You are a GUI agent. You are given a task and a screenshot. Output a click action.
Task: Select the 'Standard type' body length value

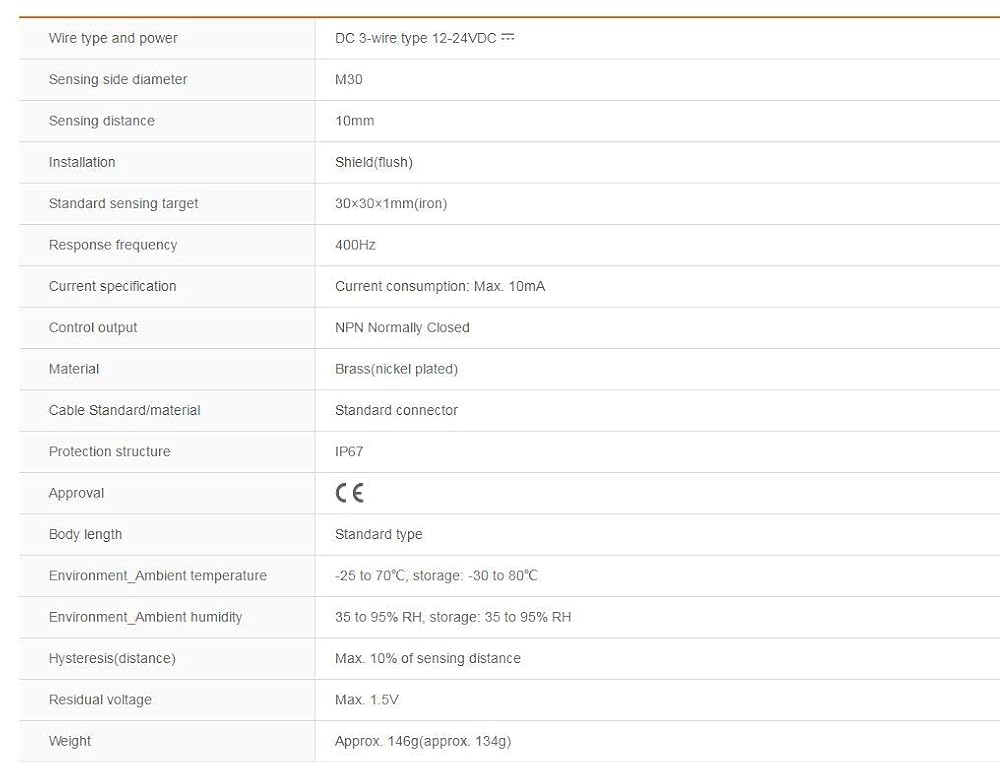tap(379, 535)
